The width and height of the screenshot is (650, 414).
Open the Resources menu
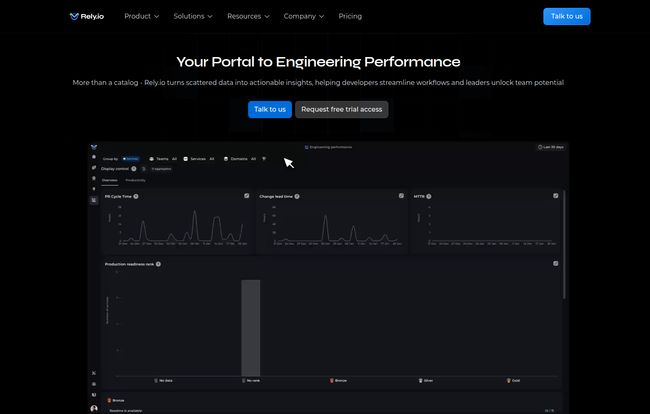point(248,16)
